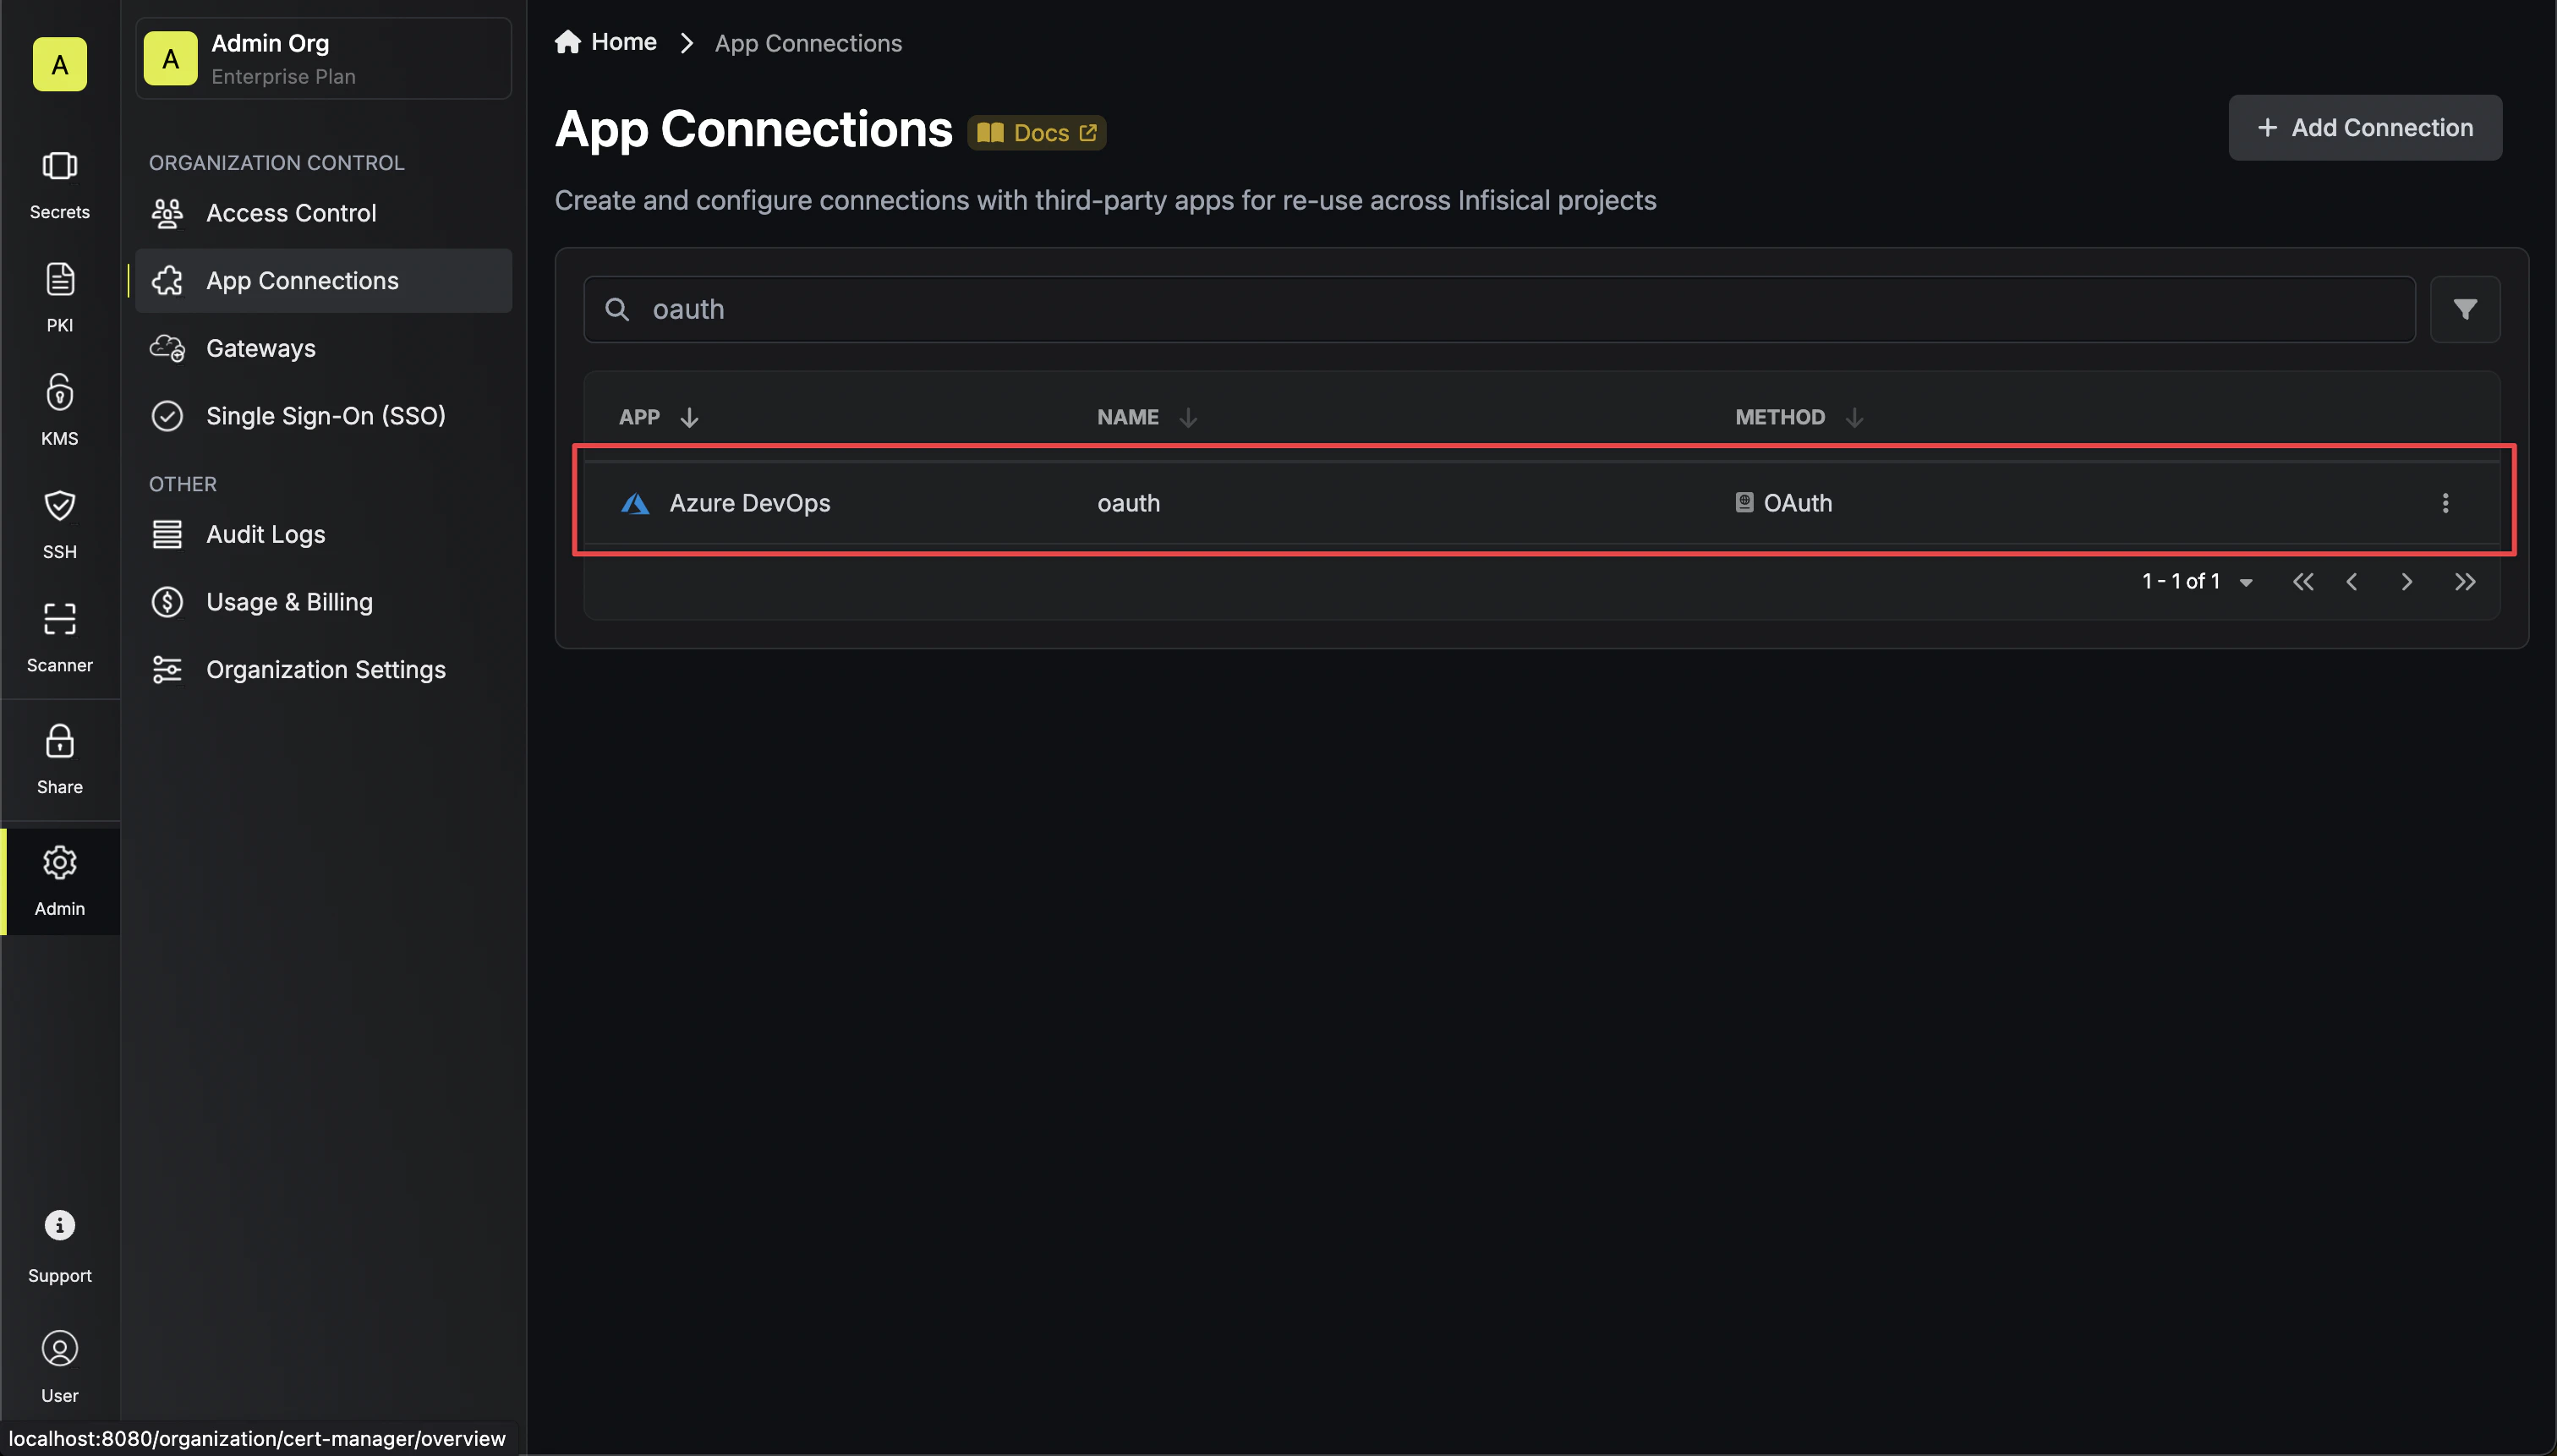Open Audit Logs
The width and height of the screenshot is (2557, 1456).
323,535
